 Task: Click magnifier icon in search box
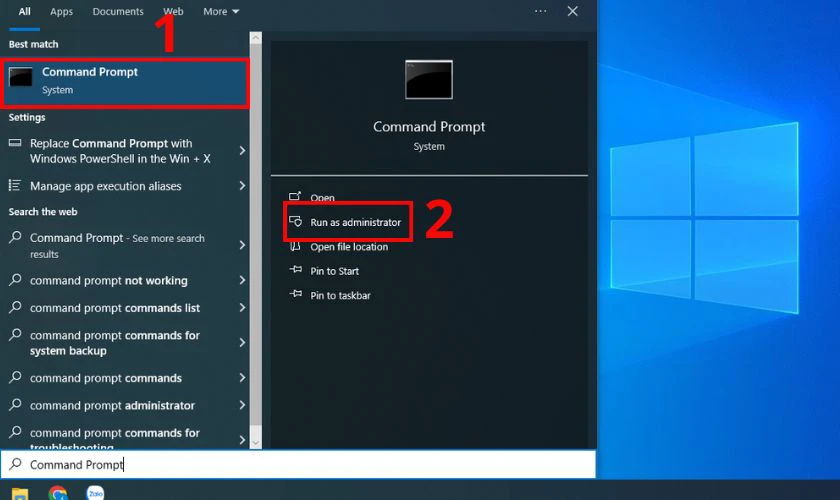click(16, 464)
